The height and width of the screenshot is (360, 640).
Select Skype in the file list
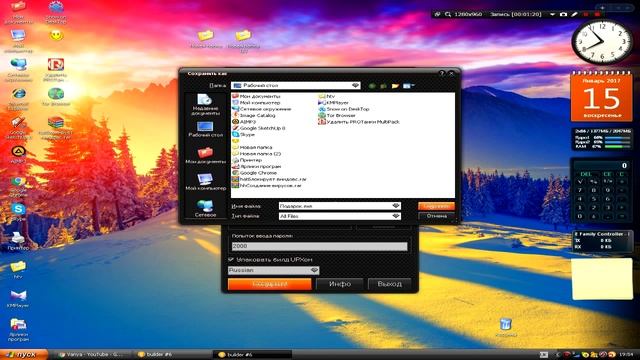point(244,134)
